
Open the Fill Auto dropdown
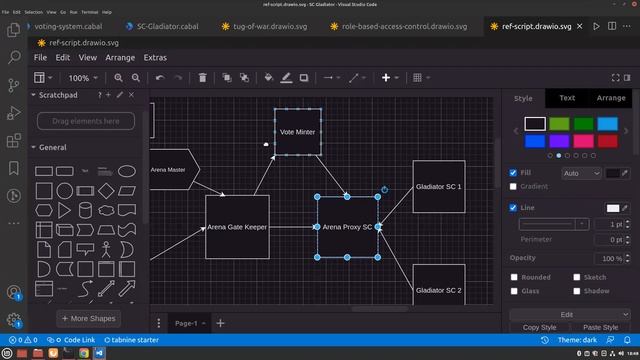coord(581,173)
